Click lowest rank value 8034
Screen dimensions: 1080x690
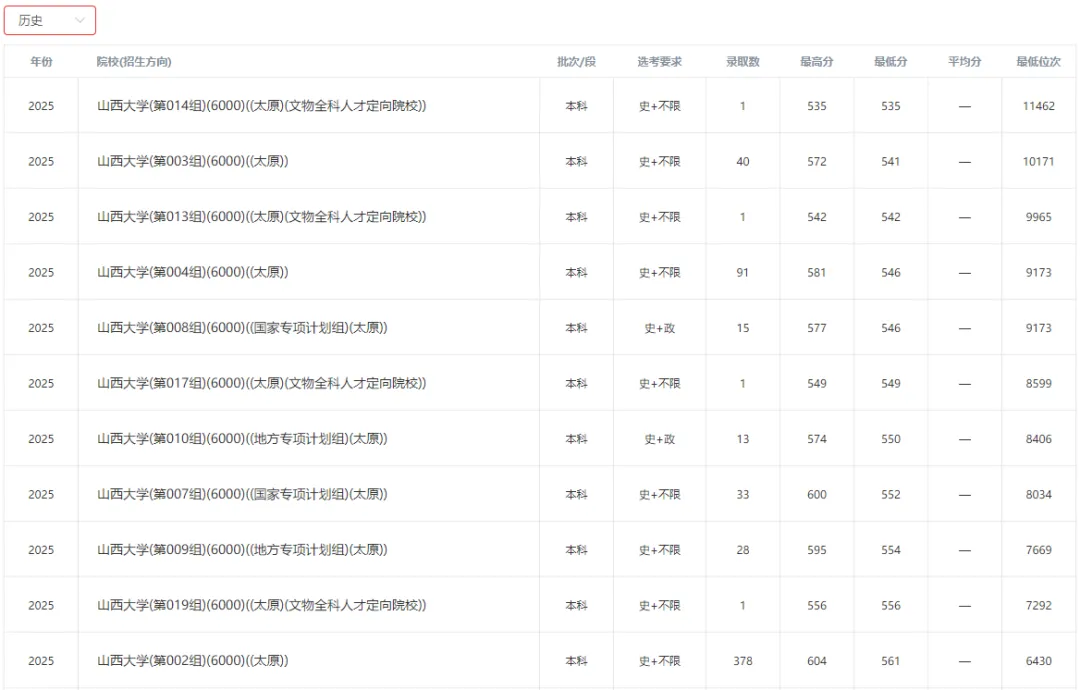click(x=1039, y=494)
